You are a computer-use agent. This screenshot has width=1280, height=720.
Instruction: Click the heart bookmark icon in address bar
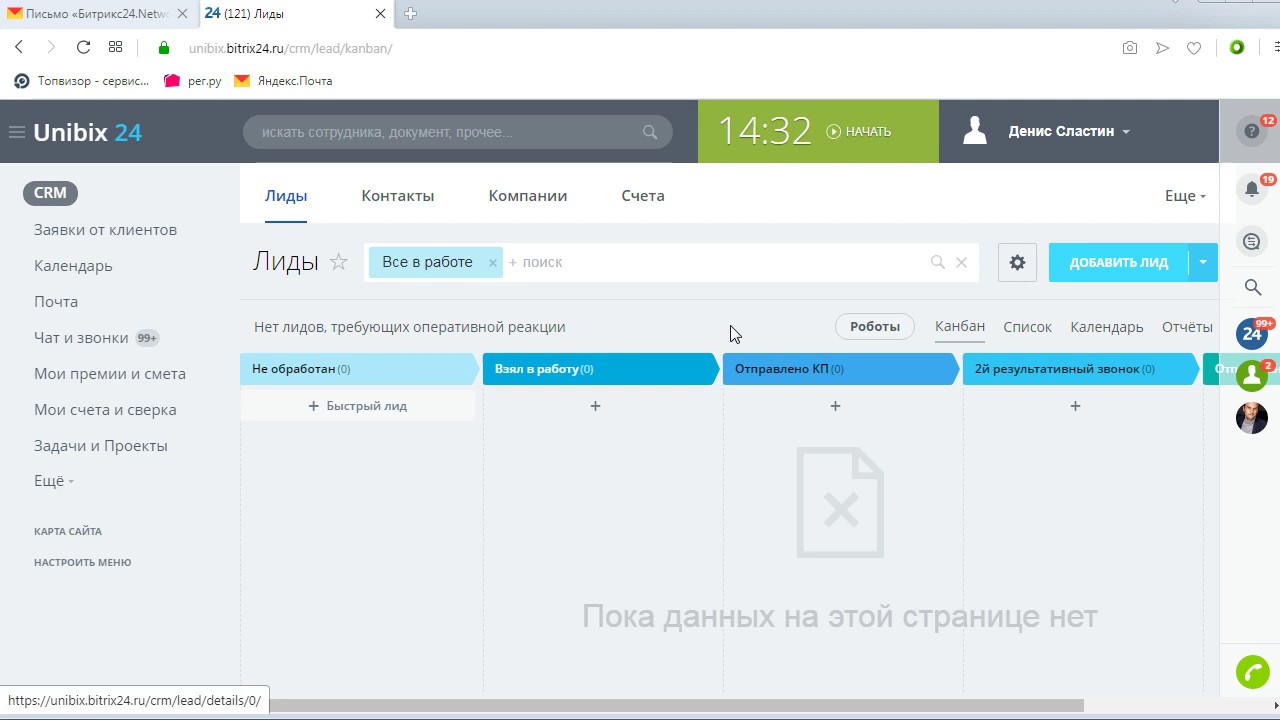point(1194,48)
